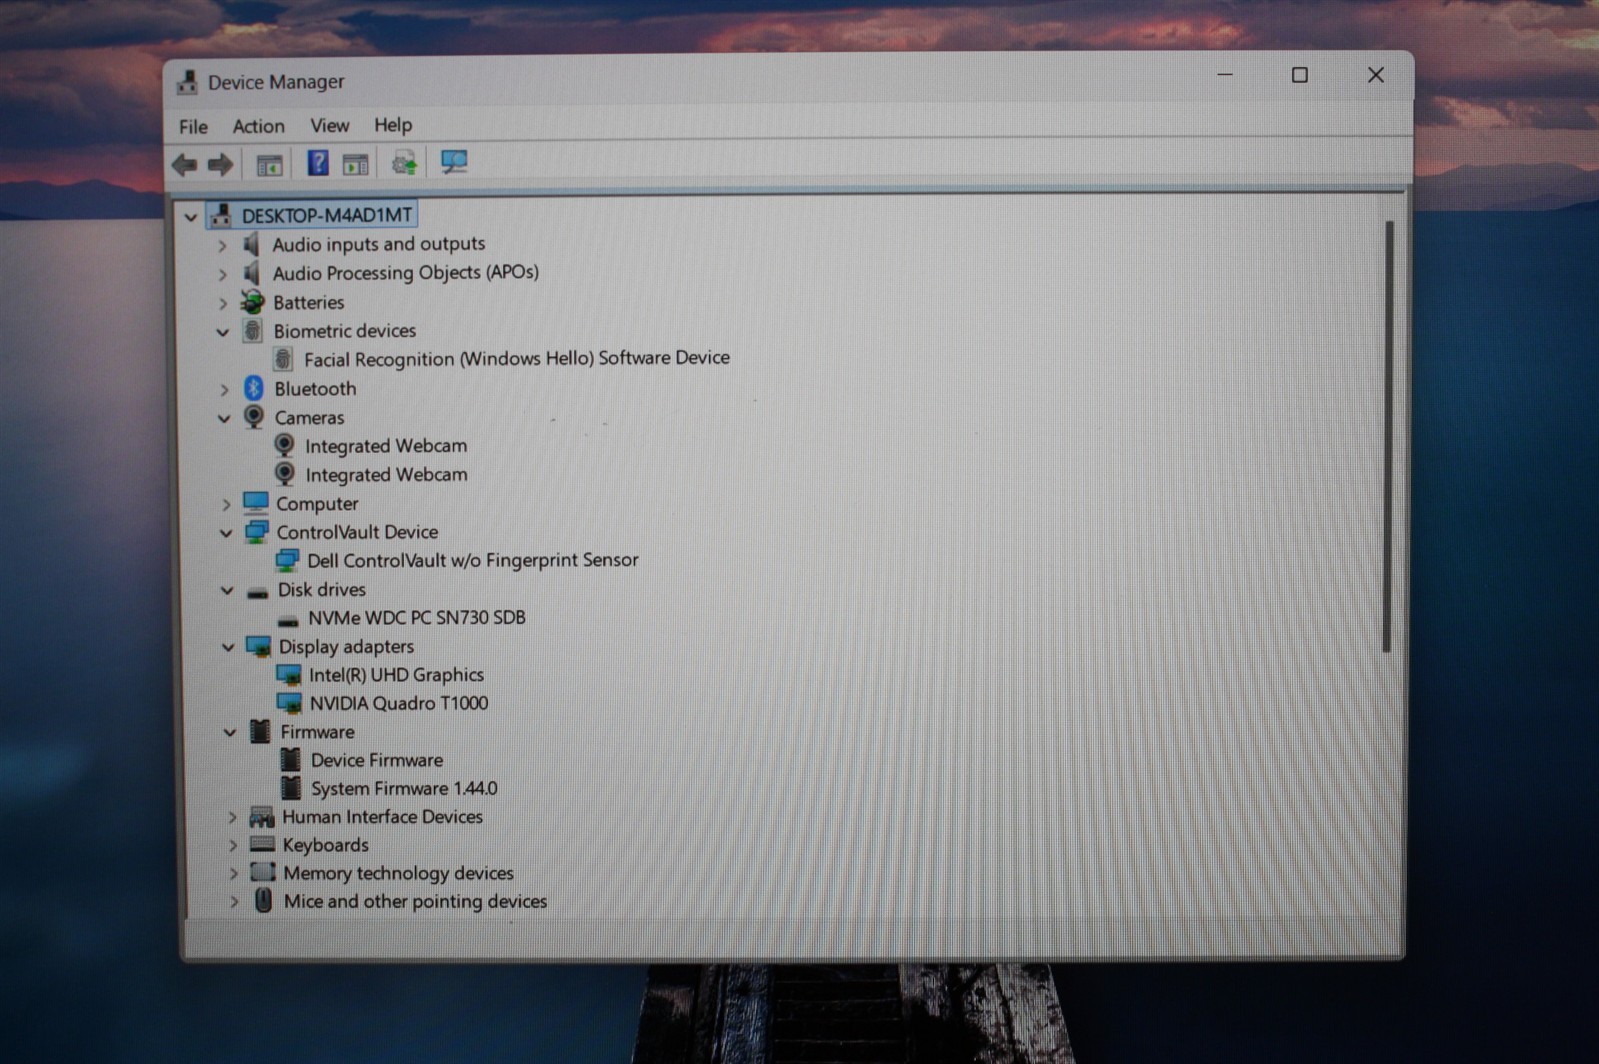
Task: Open the Action menu
Action: point(258,126)
